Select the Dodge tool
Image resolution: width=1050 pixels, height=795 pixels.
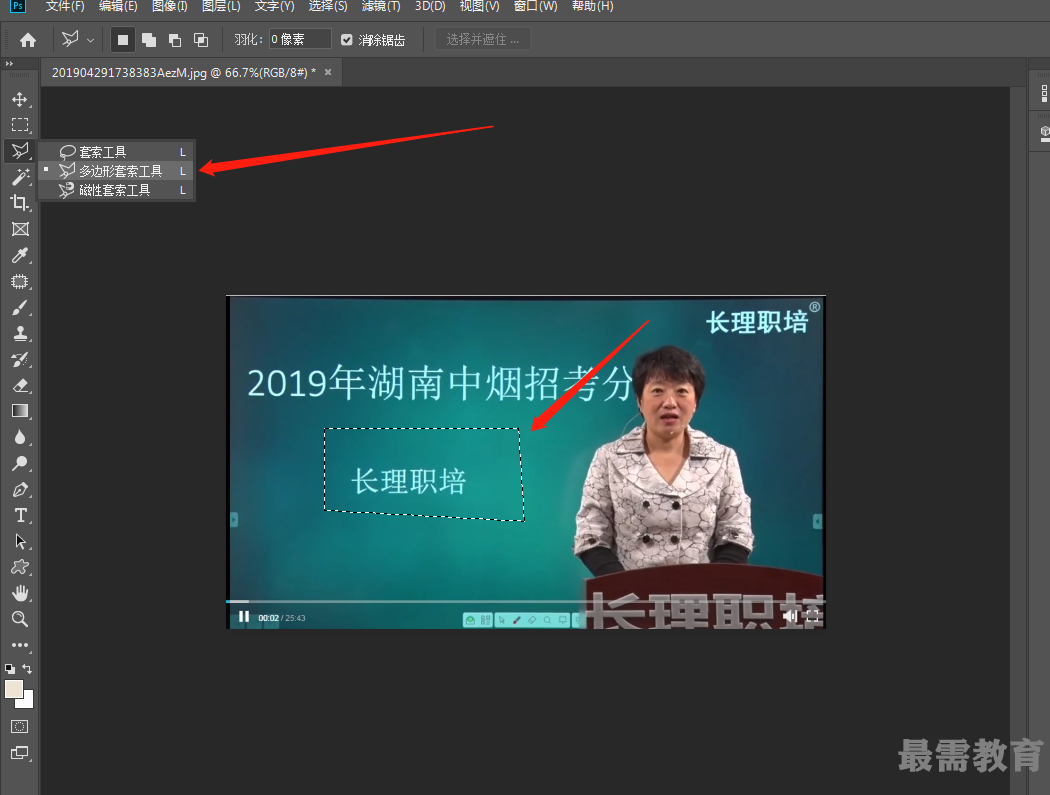click(x=19, y=463)
